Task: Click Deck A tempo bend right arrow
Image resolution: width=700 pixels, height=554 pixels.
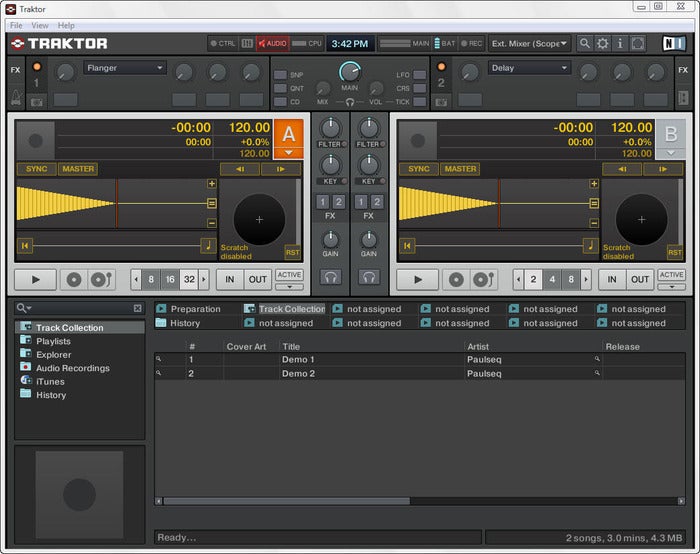Action: pos(281,169)
